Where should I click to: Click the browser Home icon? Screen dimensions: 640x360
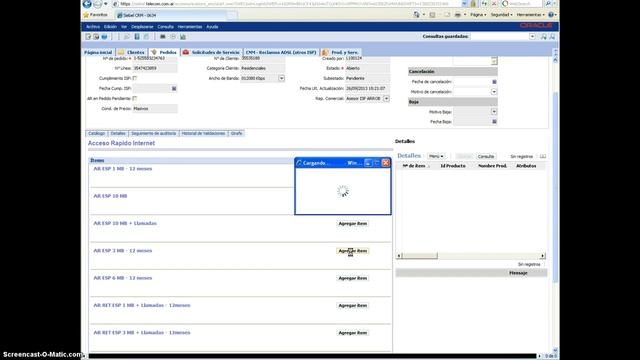click(x=417, y=15)
